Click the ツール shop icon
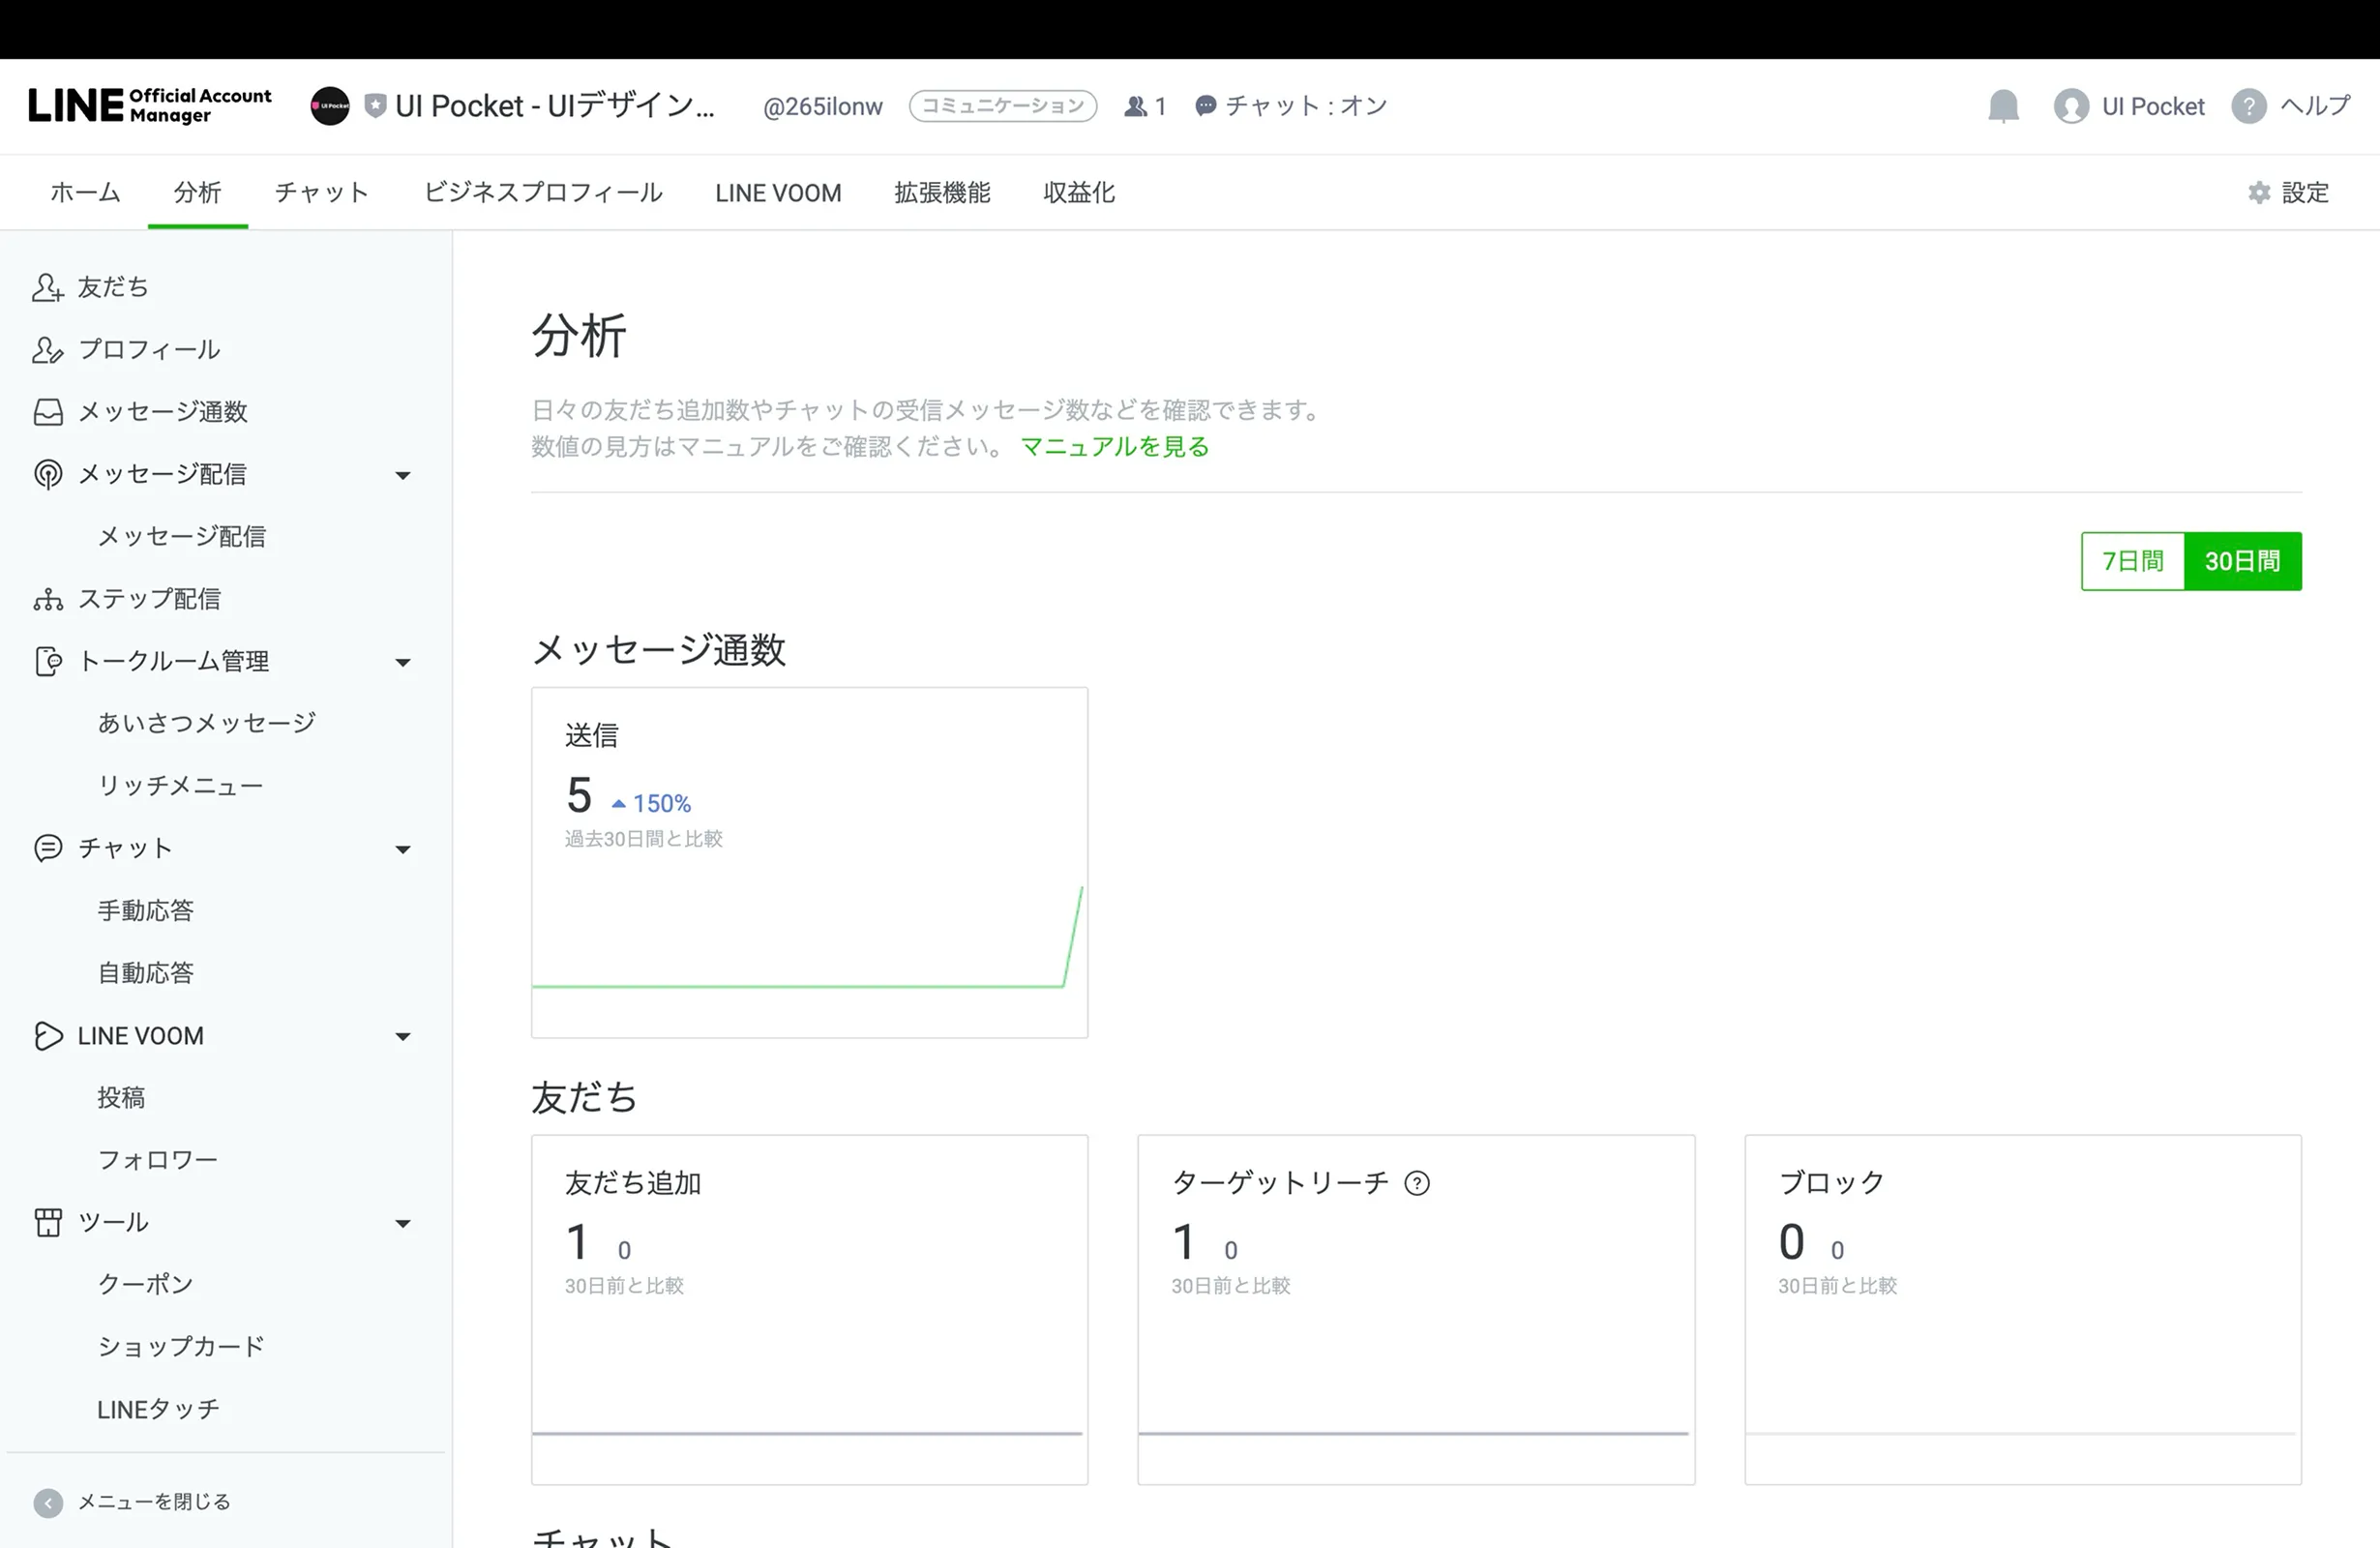The image size is (2380, 1548). [47, 1222]
